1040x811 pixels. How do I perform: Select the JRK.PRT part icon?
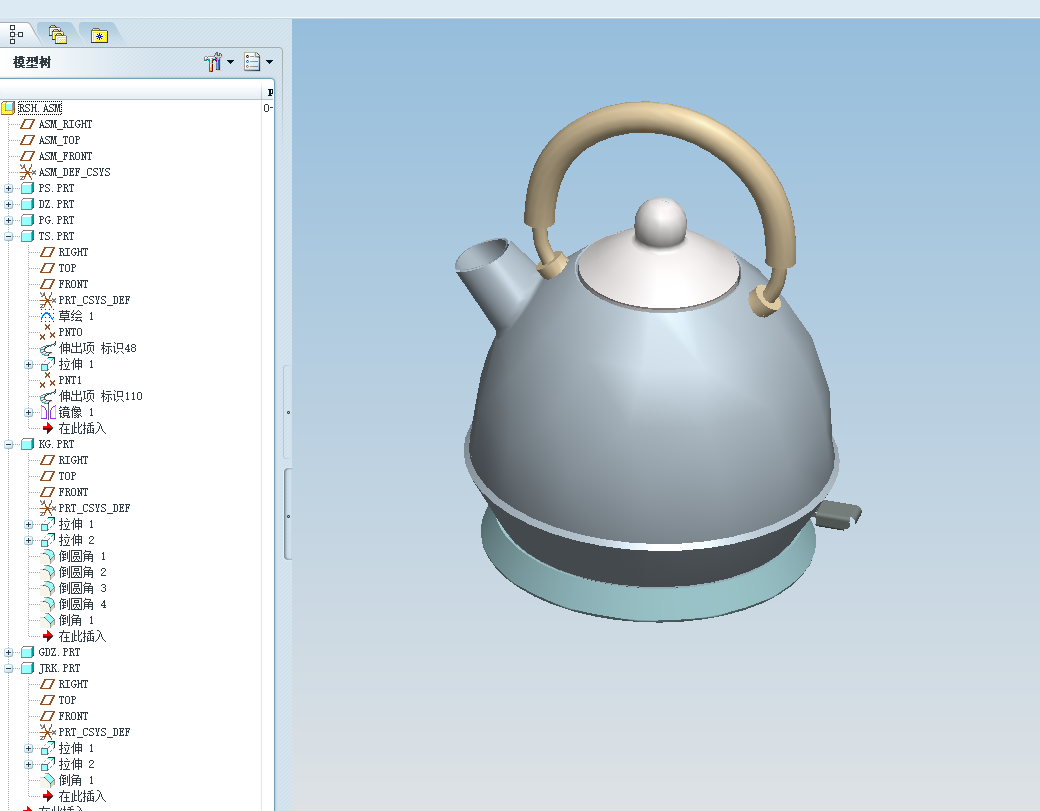27,668
